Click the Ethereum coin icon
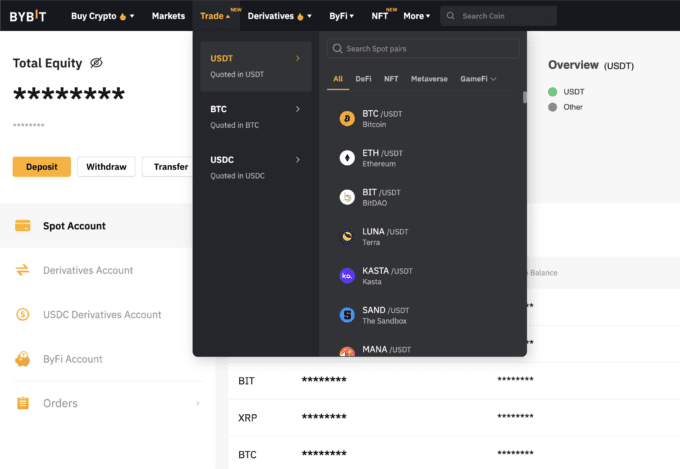 [x=347, y=158]
